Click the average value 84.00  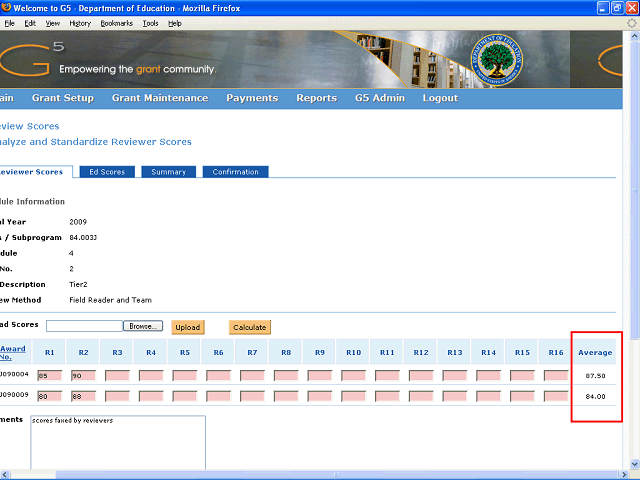[x=595, y=396]
